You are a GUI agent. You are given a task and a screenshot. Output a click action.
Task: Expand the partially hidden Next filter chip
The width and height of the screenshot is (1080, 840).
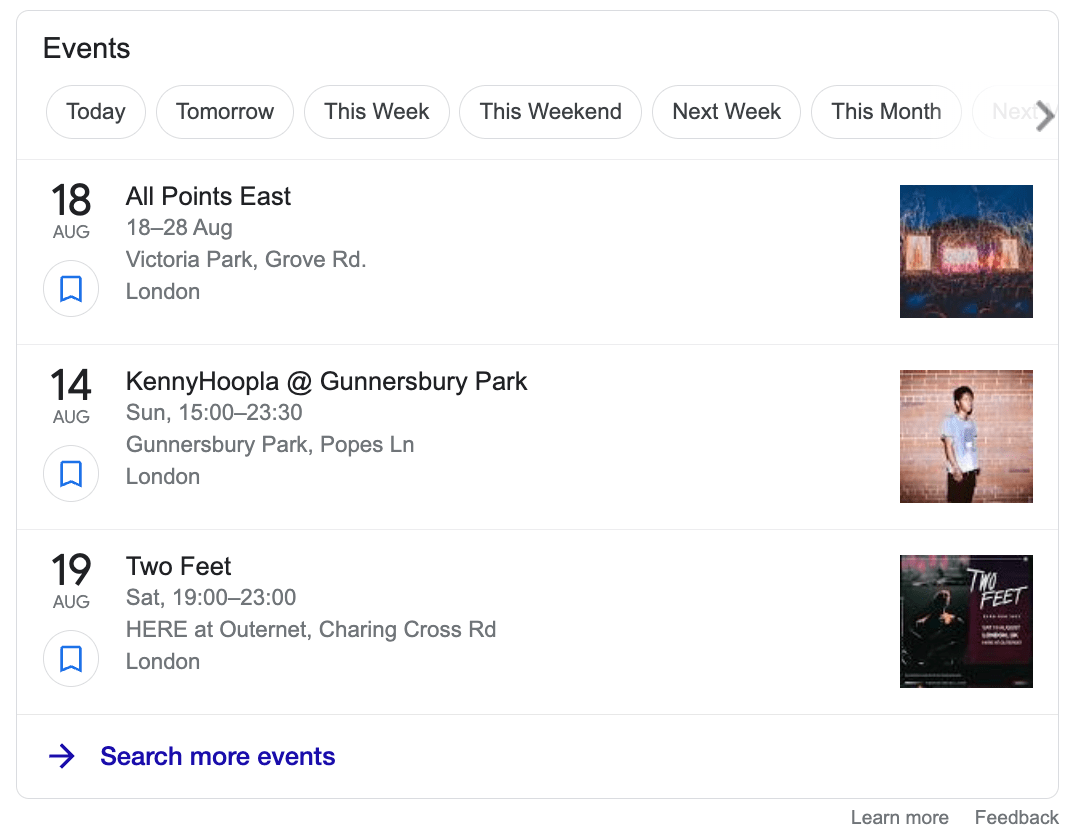coord(1012,112)
